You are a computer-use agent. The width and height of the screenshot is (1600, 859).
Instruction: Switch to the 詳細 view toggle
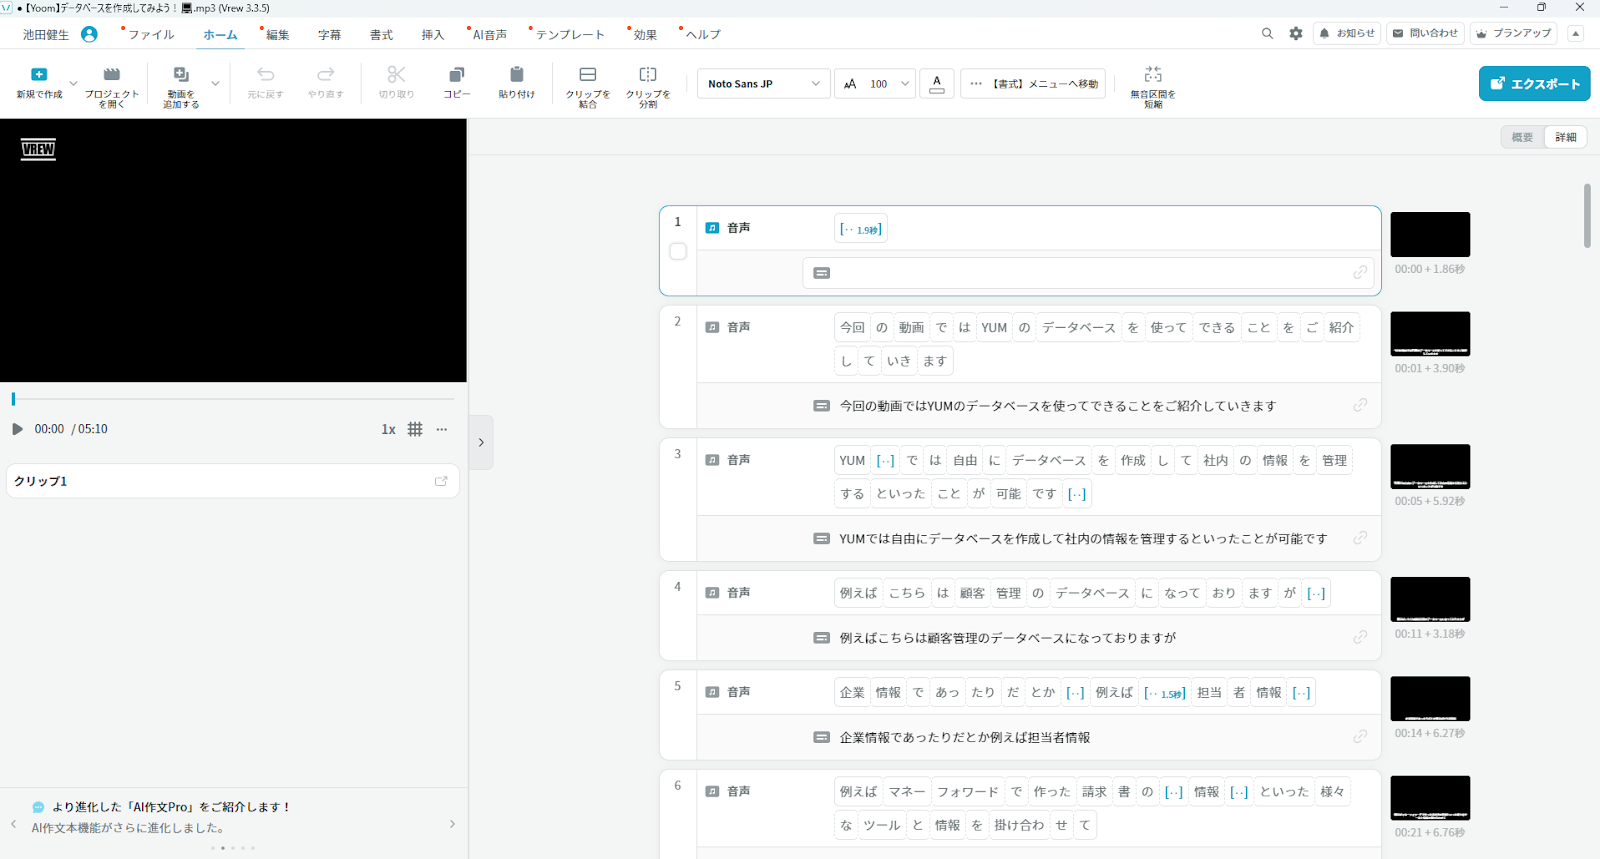[1566, 137]
